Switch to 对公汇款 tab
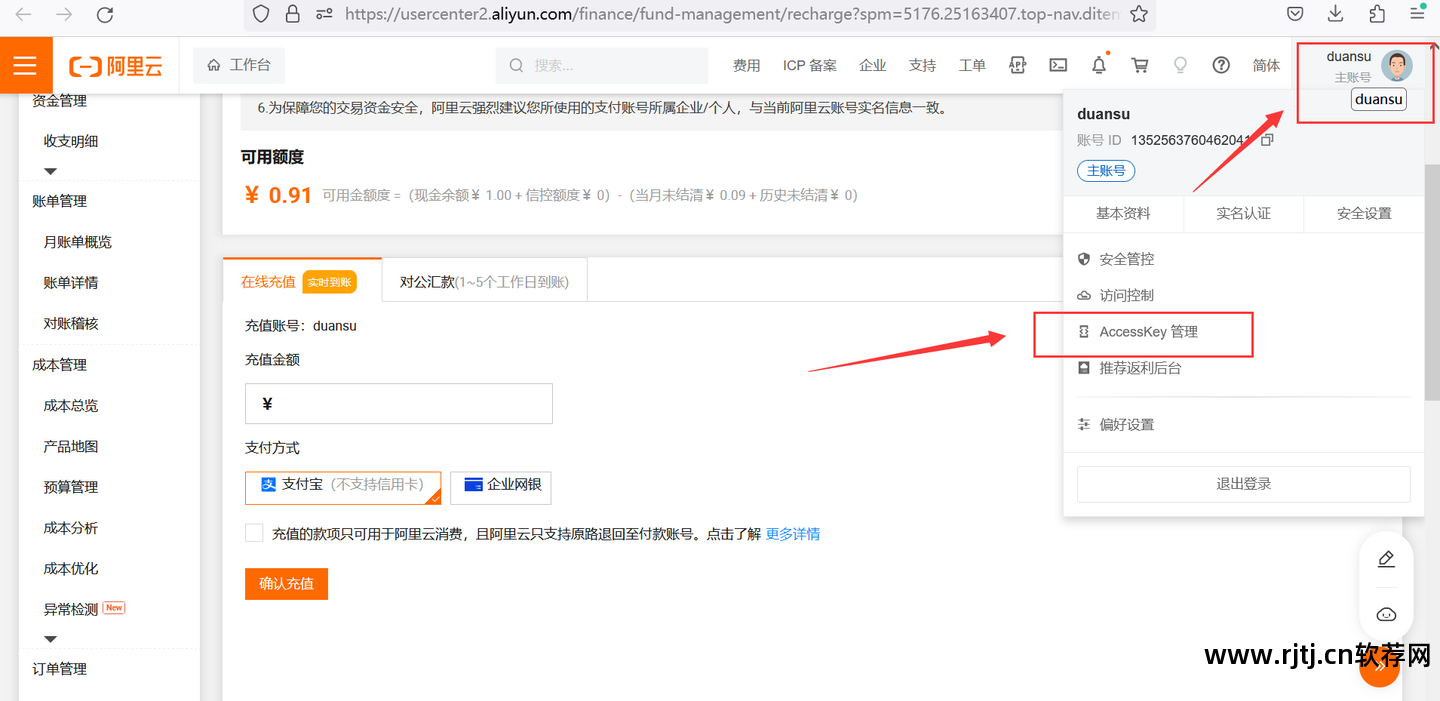This screenshot has width=1440, height=701. click(484, 282)
